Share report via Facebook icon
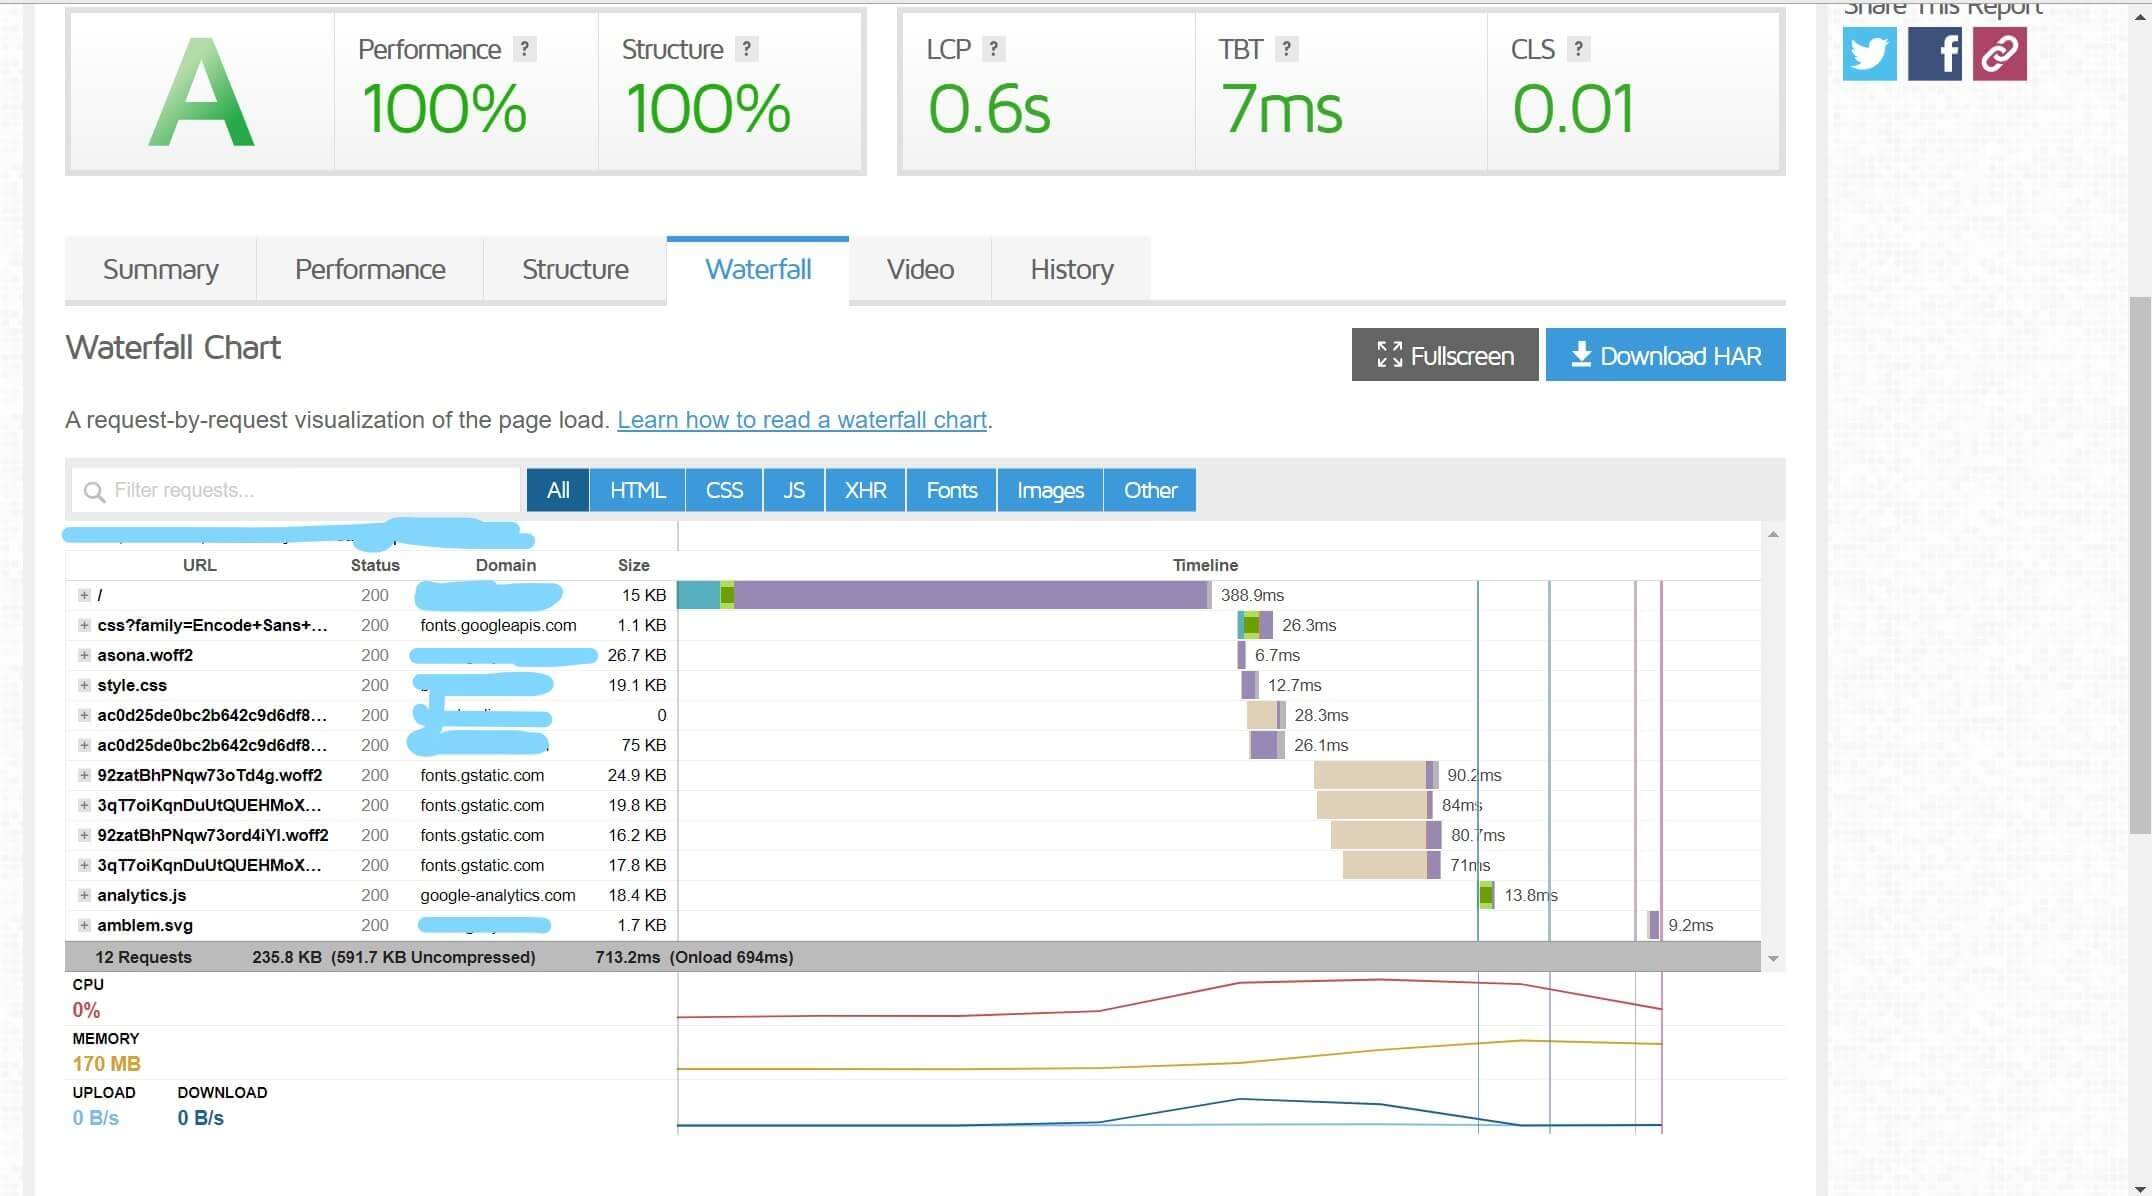The height and width of the screenshot is (1196, 2152). point(1934,53)
